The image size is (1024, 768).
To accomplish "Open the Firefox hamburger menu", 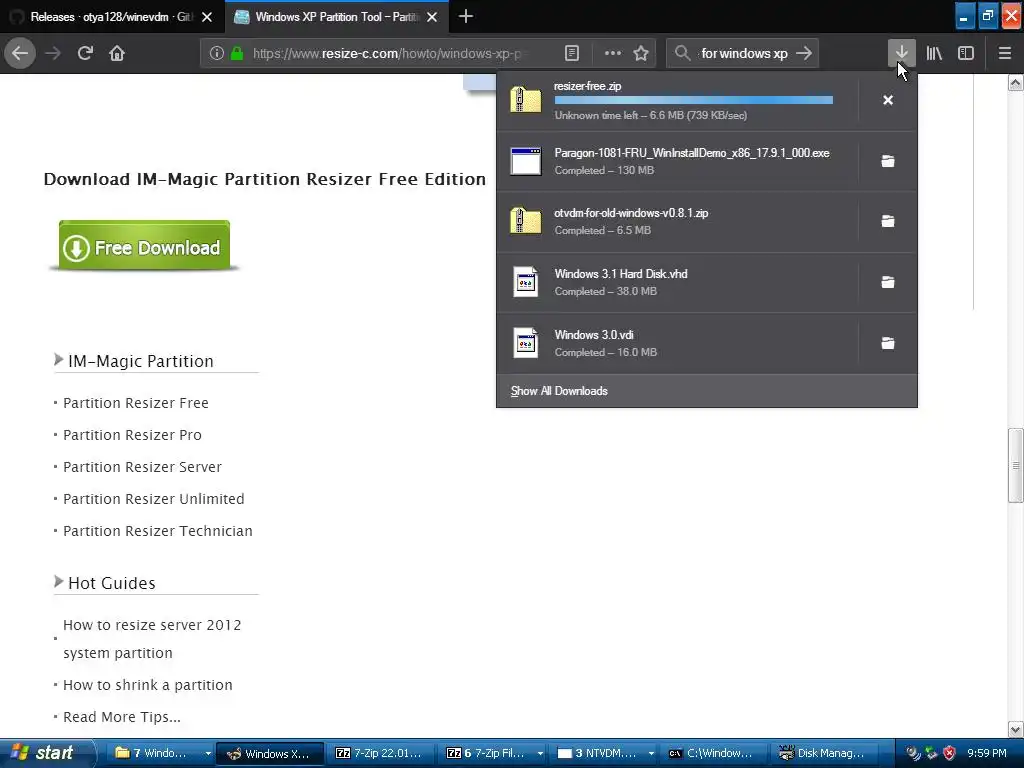I will click(x=1005, y=53).
